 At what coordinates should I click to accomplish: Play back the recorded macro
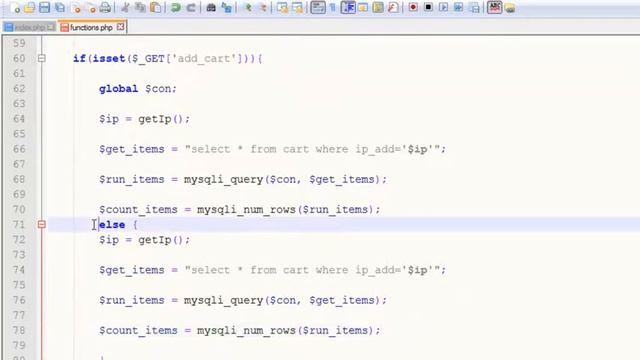coord(443,7)
